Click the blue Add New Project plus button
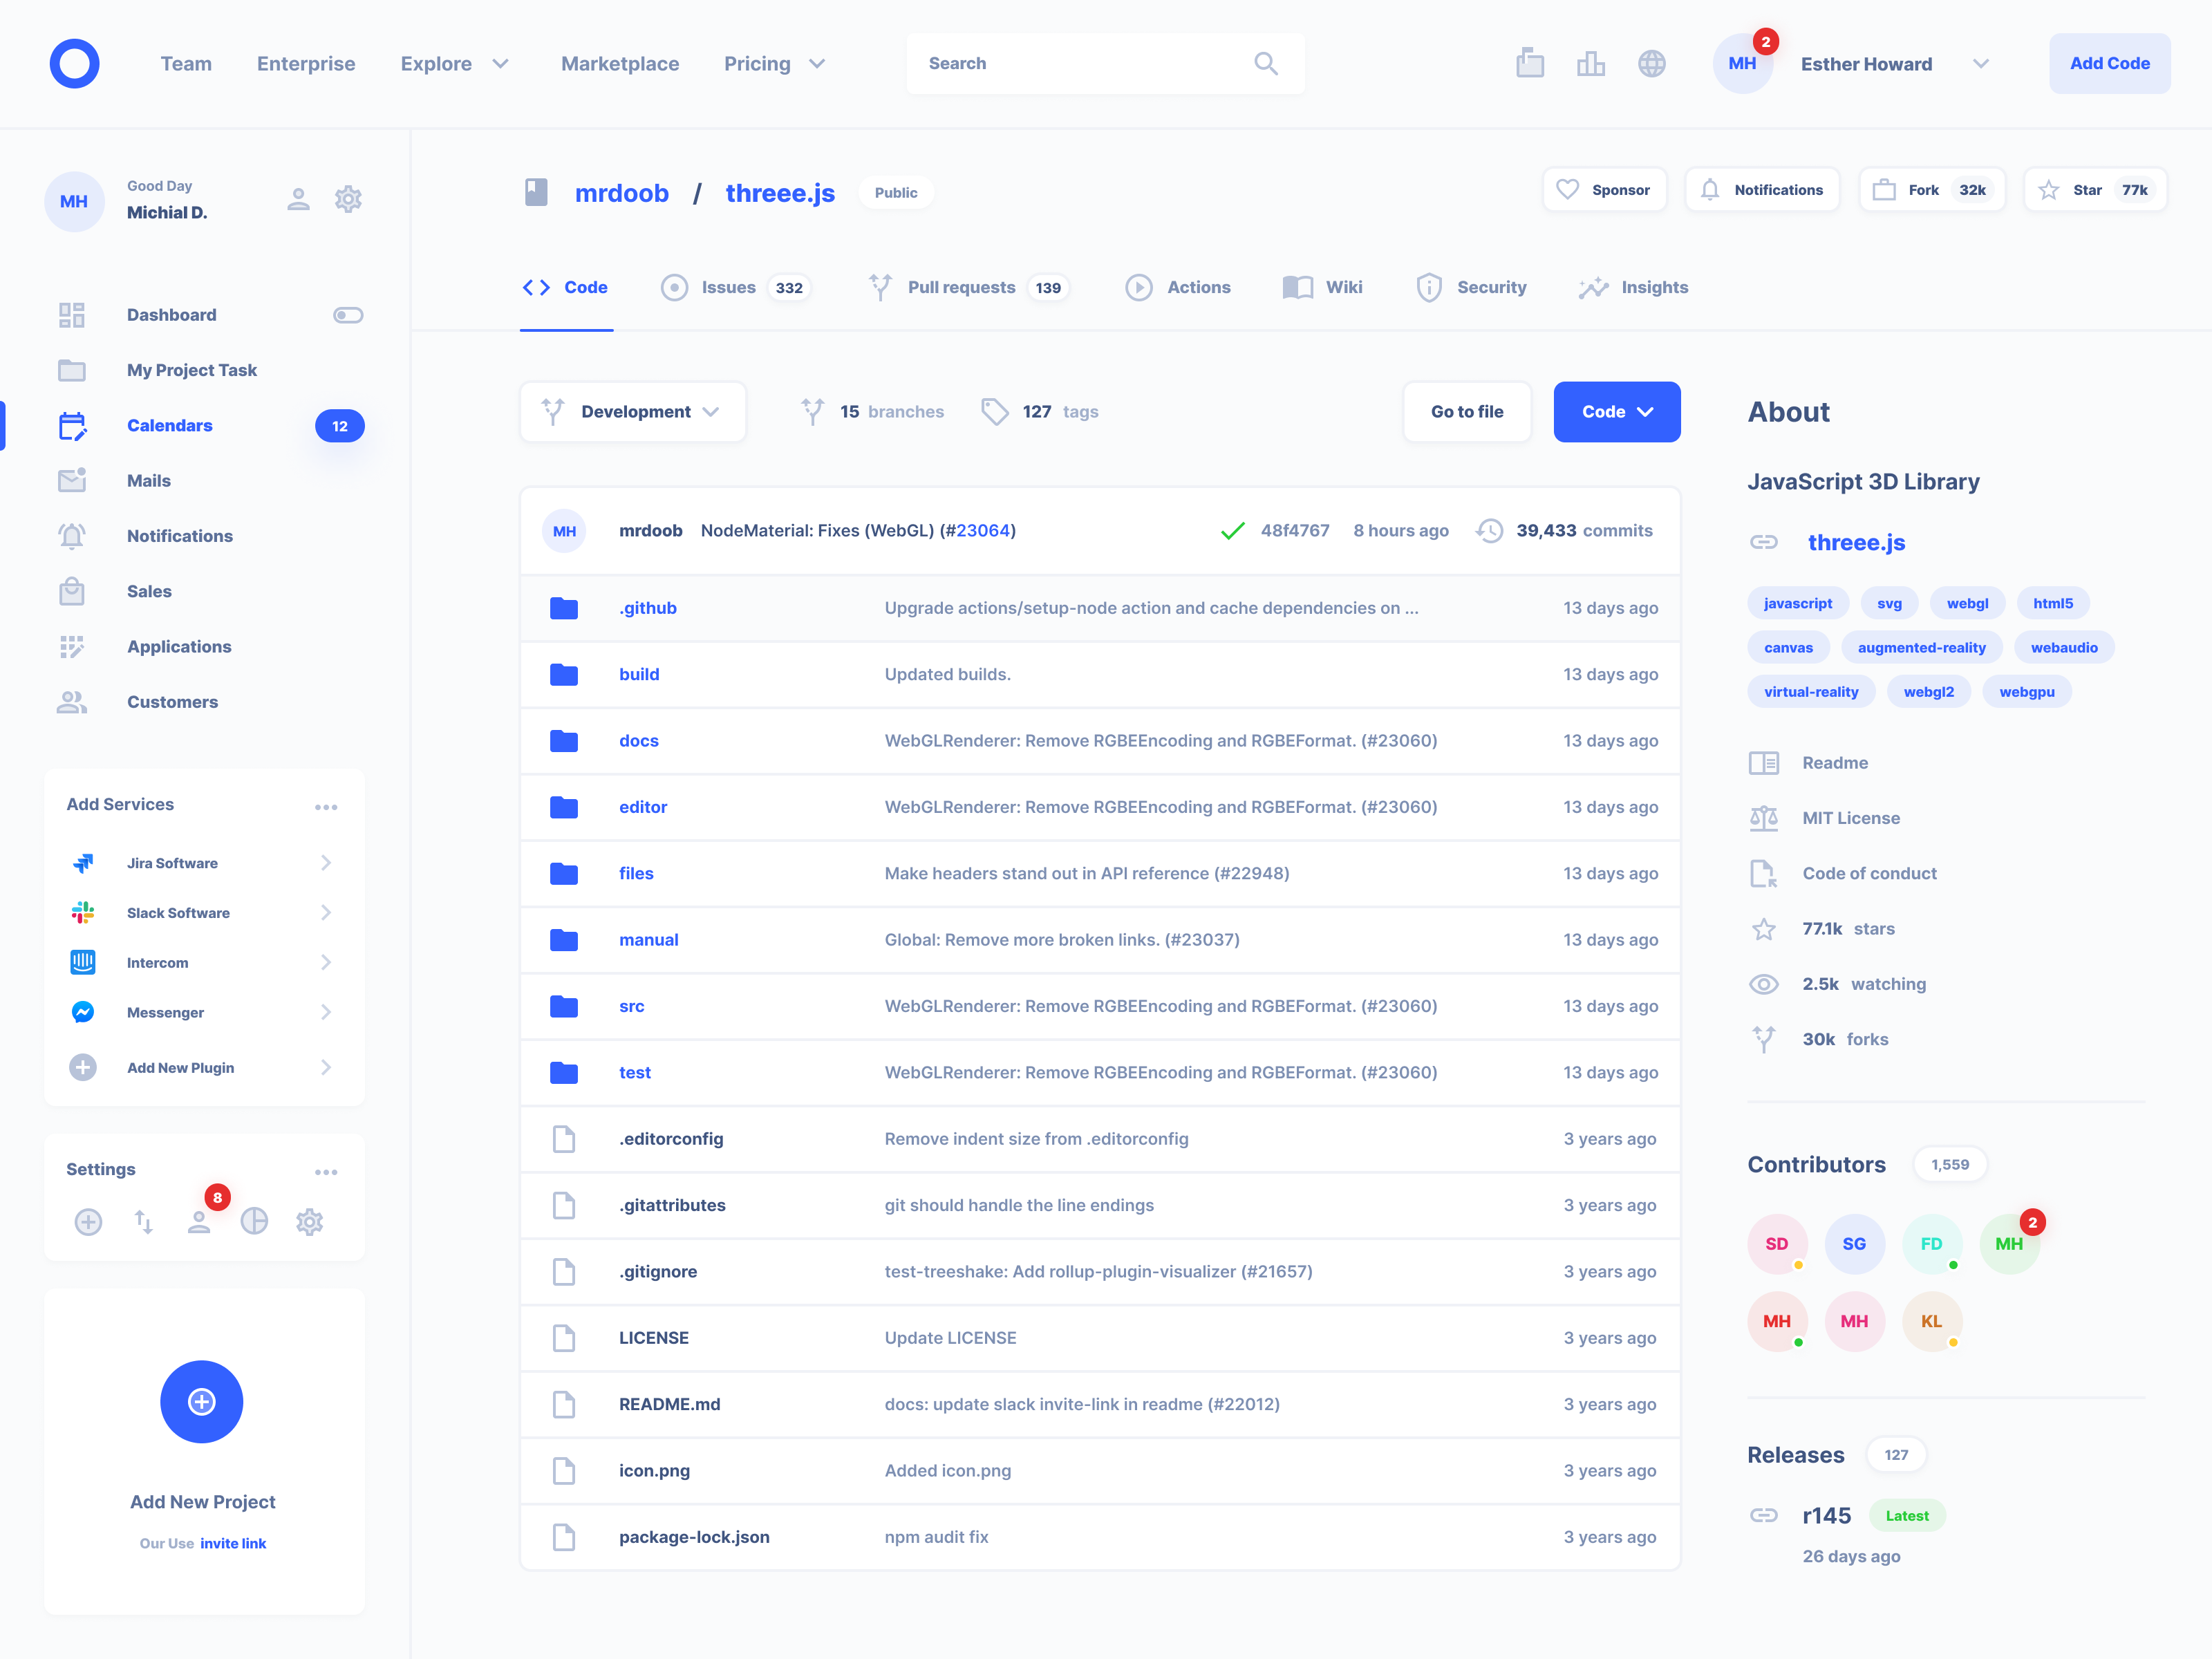 pyautogui.click(x=202, y=1402)
